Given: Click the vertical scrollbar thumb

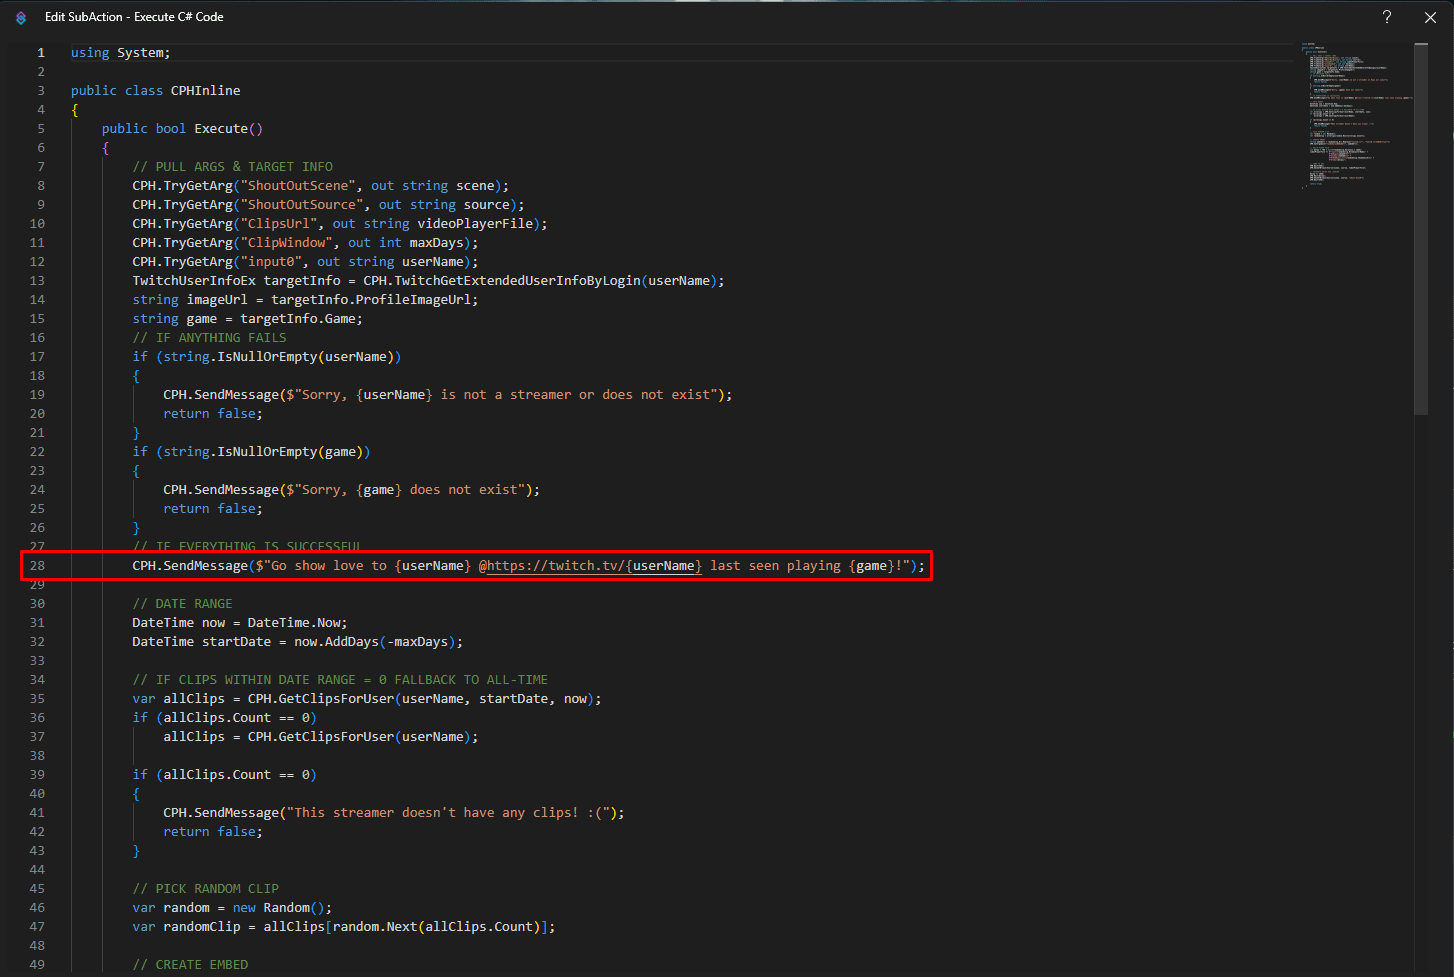Looking at the screenshot, I should click(x=1421, y=228).
